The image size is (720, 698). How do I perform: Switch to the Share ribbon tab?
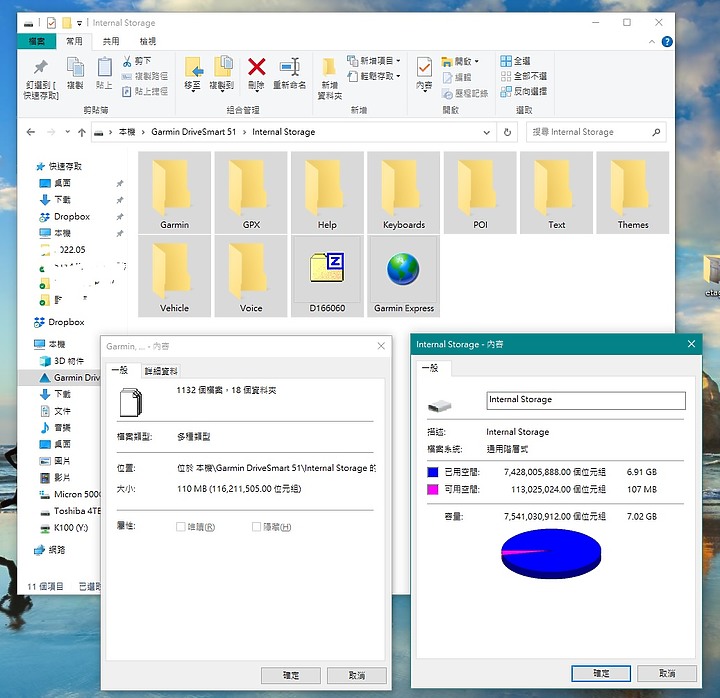coord(111,42)
